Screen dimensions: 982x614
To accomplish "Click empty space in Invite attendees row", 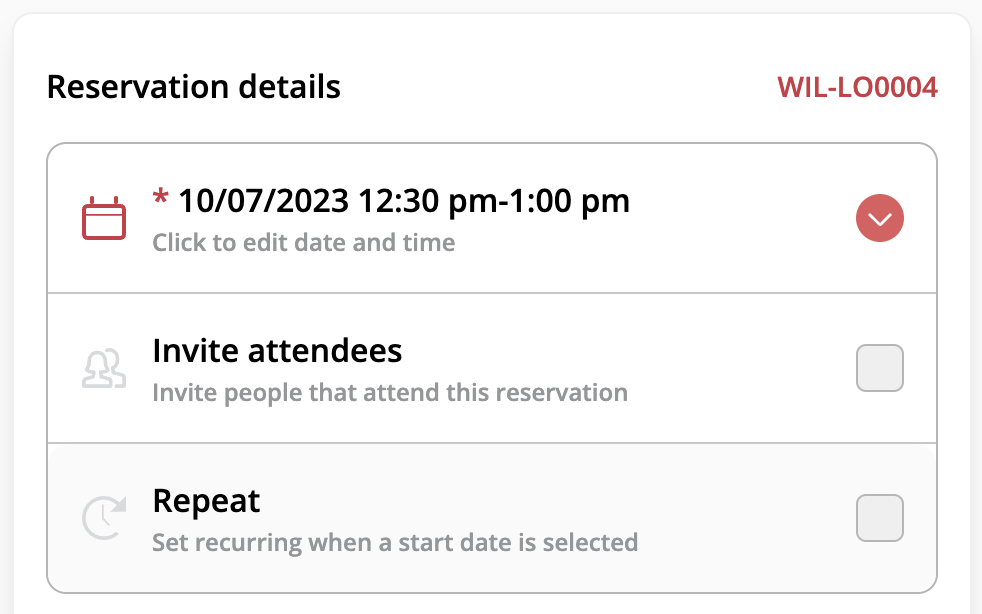I will tap(739, 368).
